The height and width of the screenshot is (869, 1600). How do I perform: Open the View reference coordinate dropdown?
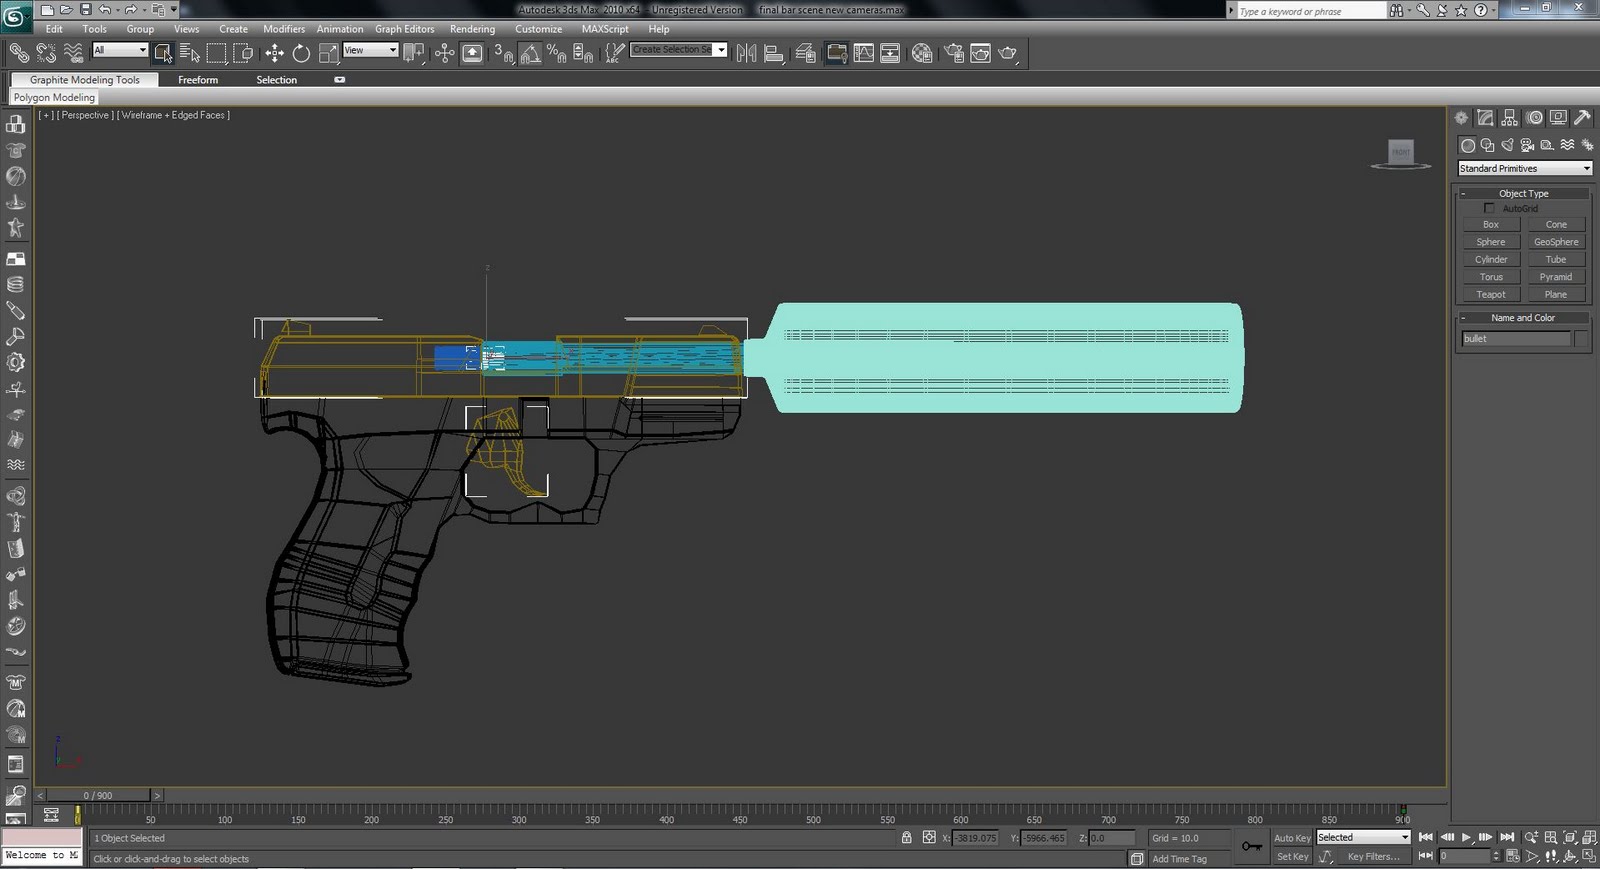371,50
